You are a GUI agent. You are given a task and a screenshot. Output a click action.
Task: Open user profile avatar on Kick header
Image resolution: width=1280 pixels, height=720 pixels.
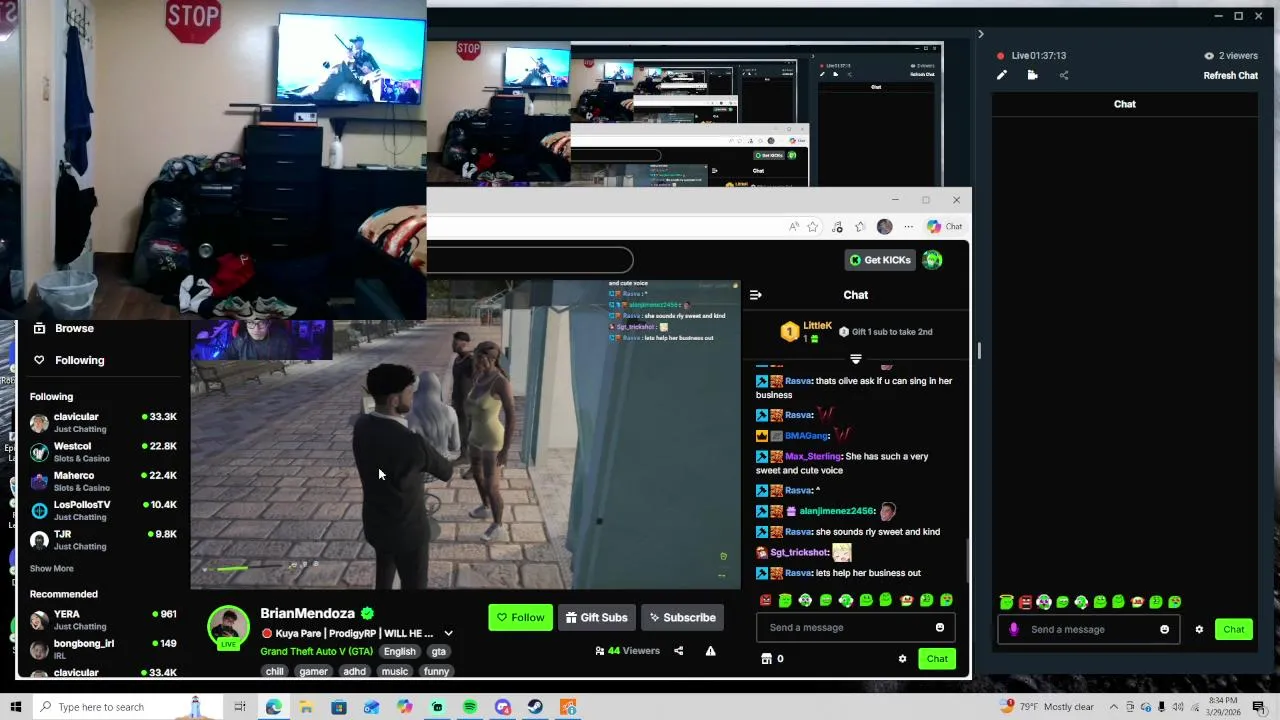[932, 260]
